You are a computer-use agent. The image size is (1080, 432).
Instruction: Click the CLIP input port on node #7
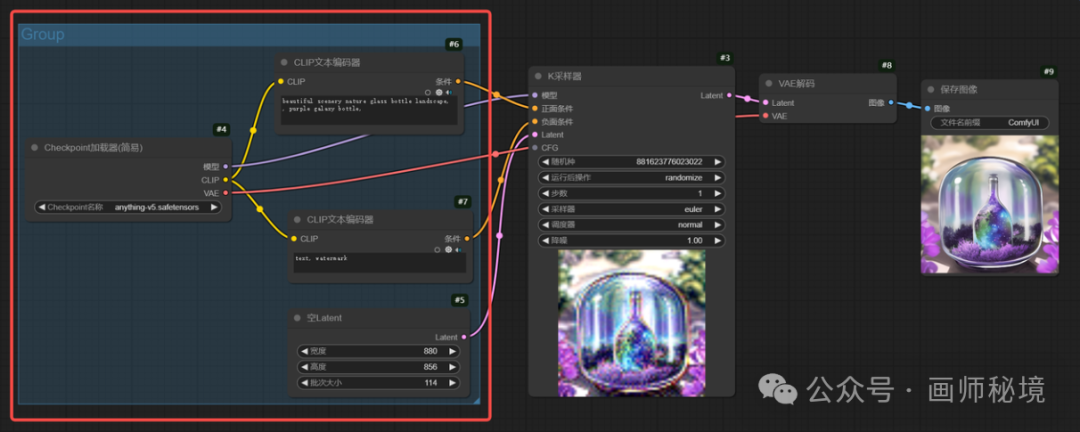point(294,238)
